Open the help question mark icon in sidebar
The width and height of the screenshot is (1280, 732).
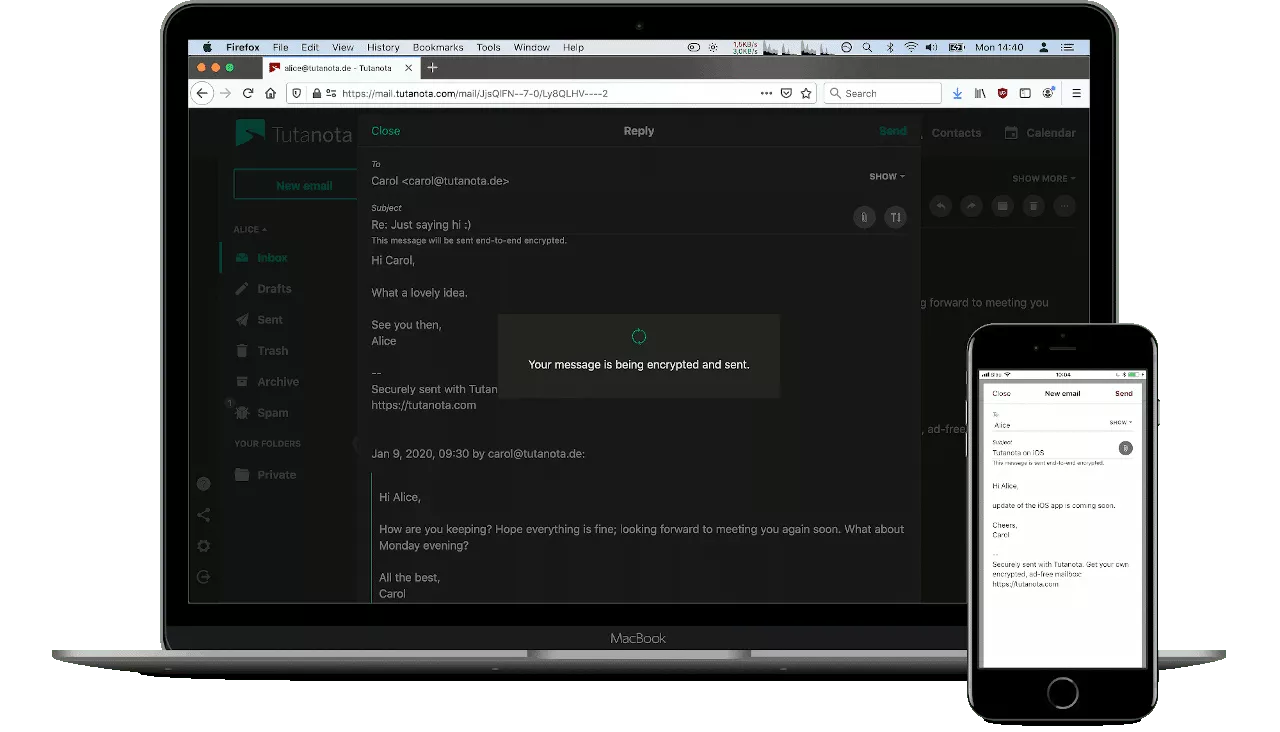[x=204, y=484]
